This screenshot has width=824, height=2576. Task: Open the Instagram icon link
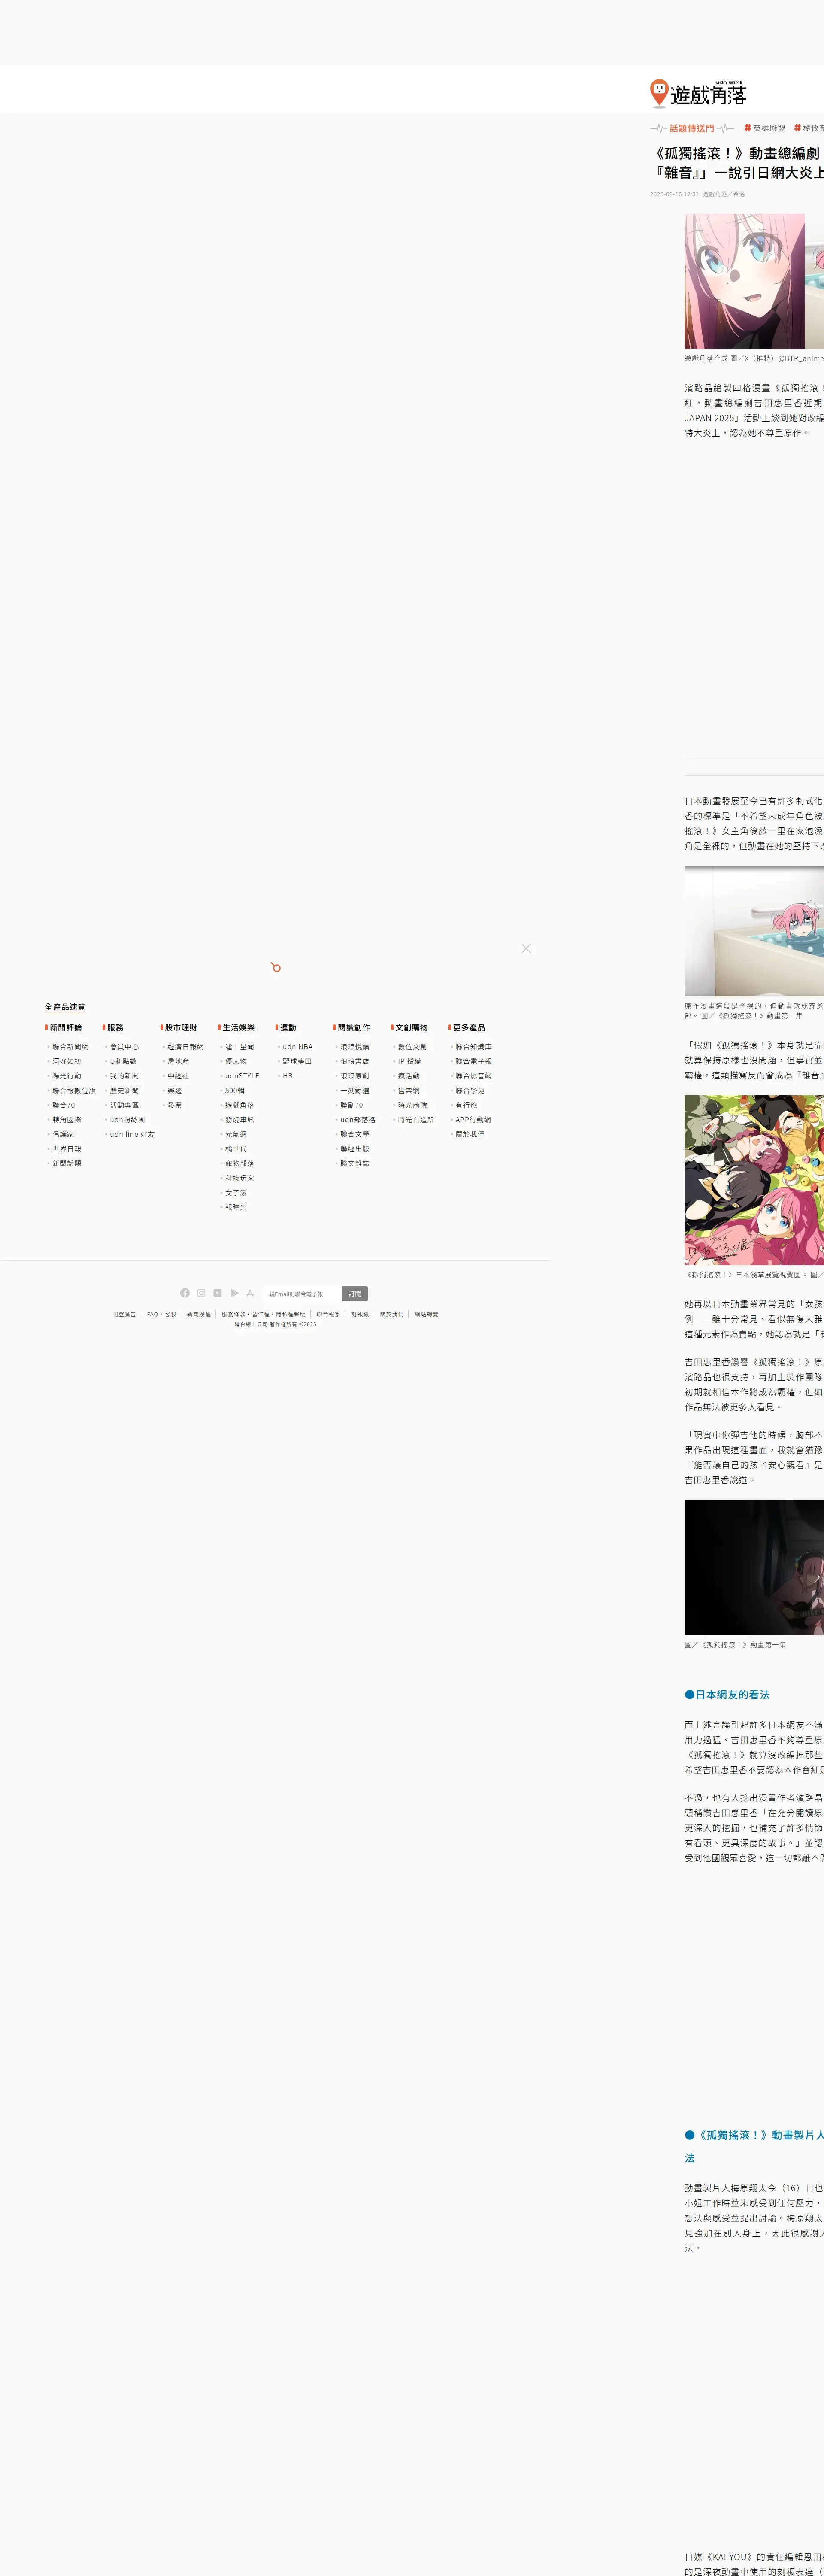click(201, 1293)
